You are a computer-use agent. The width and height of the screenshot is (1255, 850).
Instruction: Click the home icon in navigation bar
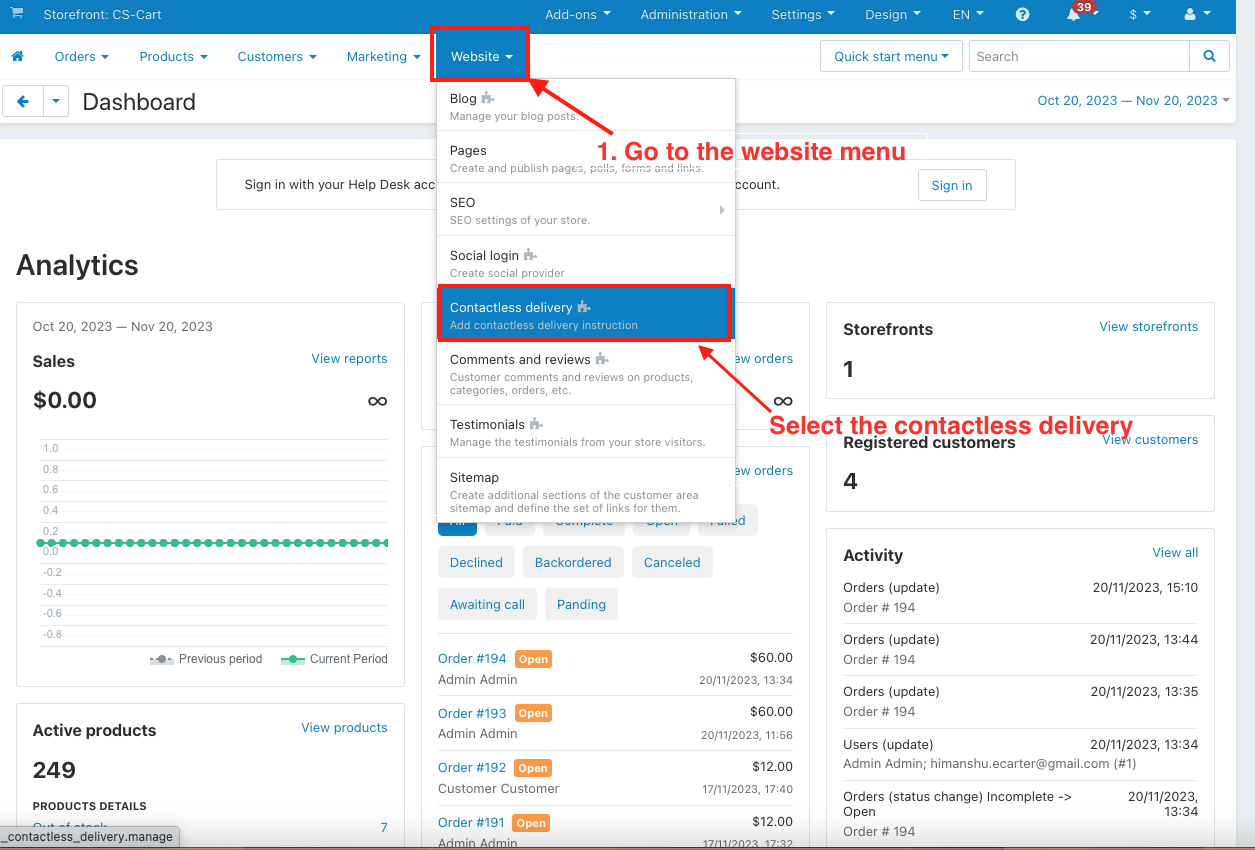(17, 56)
